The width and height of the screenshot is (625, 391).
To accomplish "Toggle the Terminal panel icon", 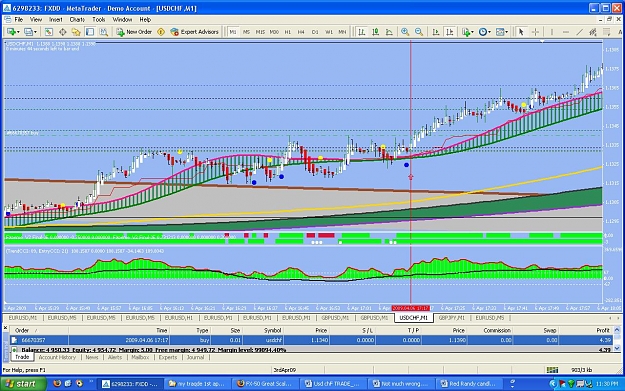I will point(90,32).
